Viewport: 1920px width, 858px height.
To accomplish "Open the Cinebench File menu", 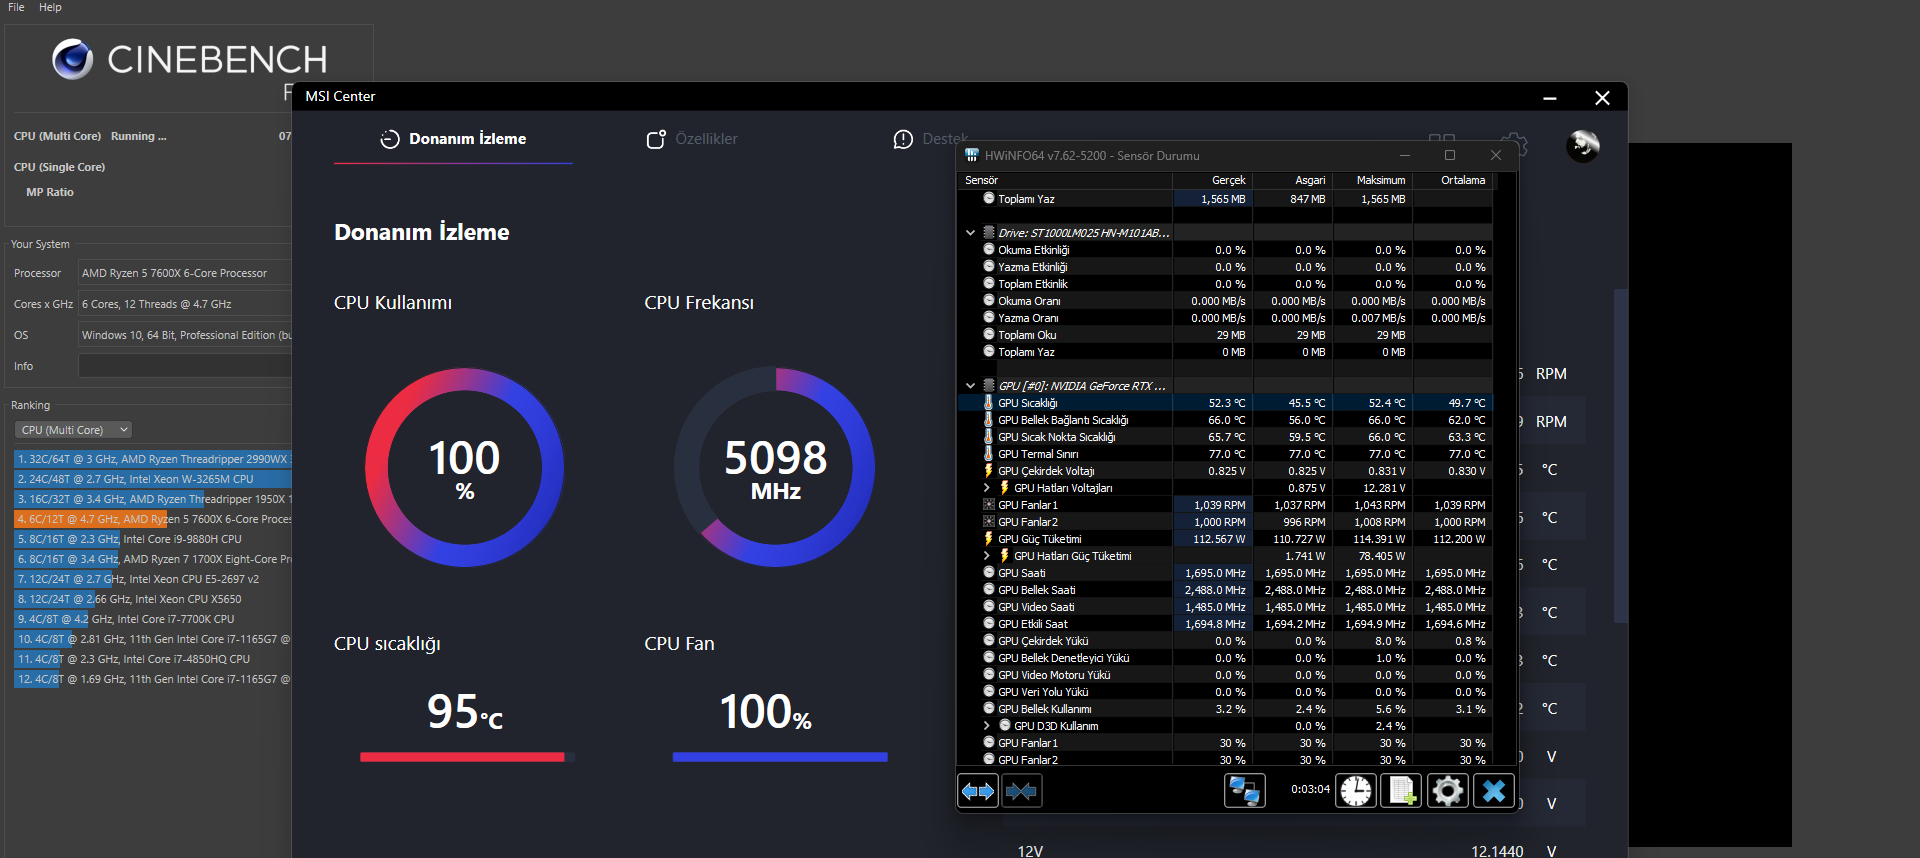I will click(16, 7).
